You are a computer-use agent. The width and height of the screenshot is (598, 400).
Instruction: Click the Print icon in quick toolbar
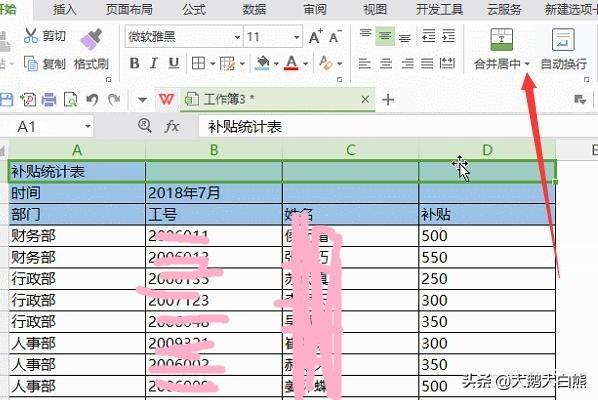(49, 100)
